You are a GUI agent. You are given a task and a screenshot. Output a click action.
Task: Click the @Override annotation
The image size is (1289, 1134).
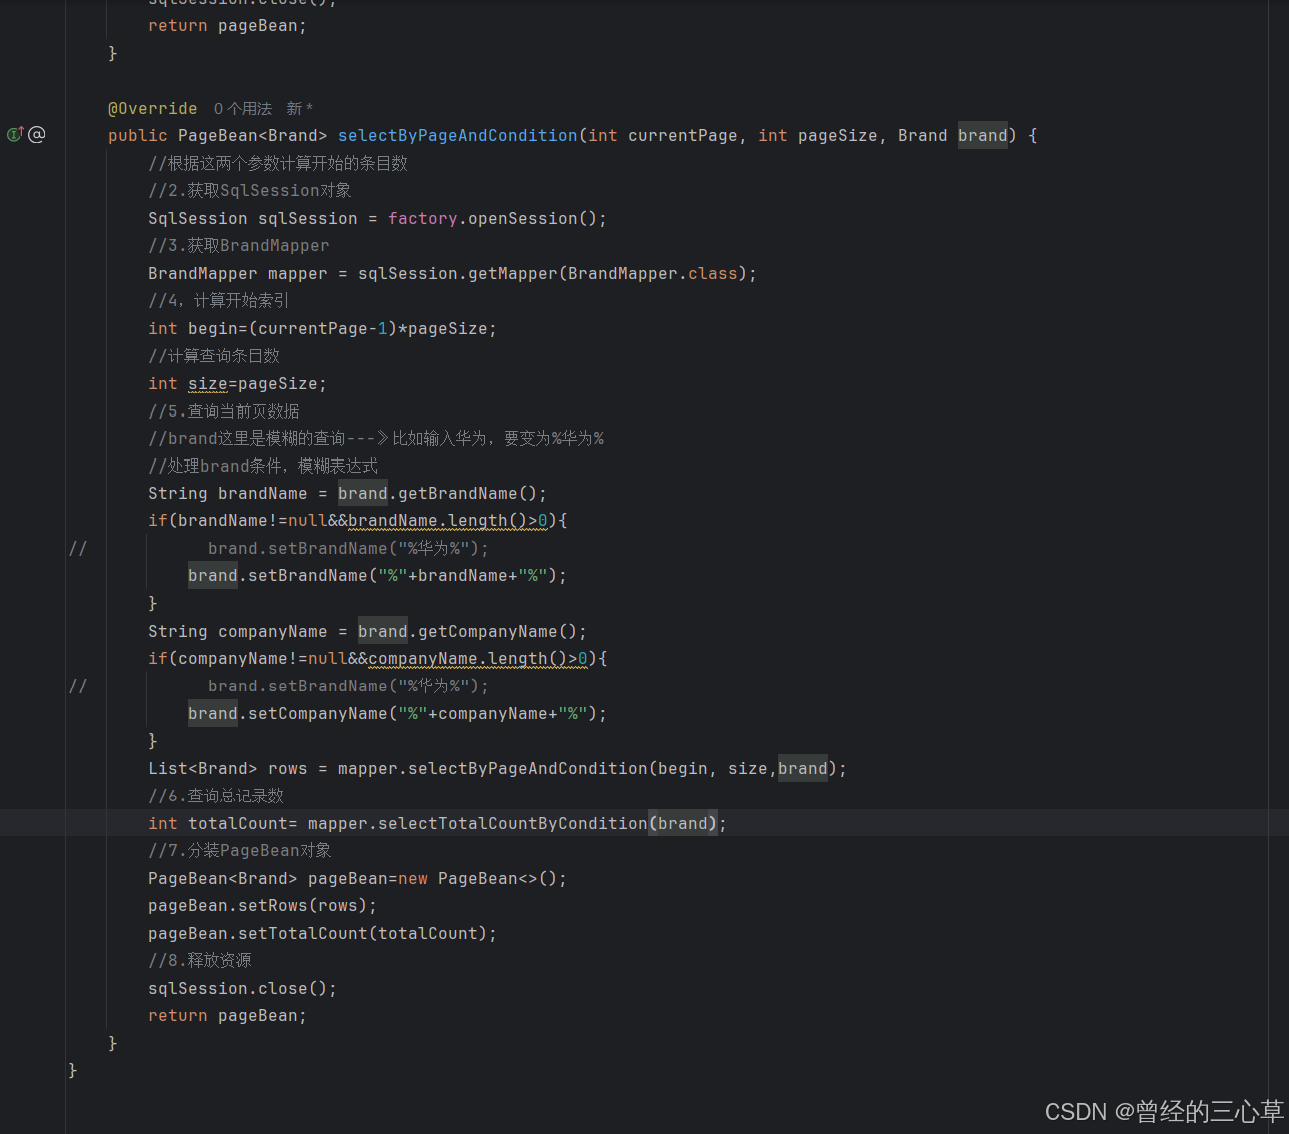tap(153, 108)
